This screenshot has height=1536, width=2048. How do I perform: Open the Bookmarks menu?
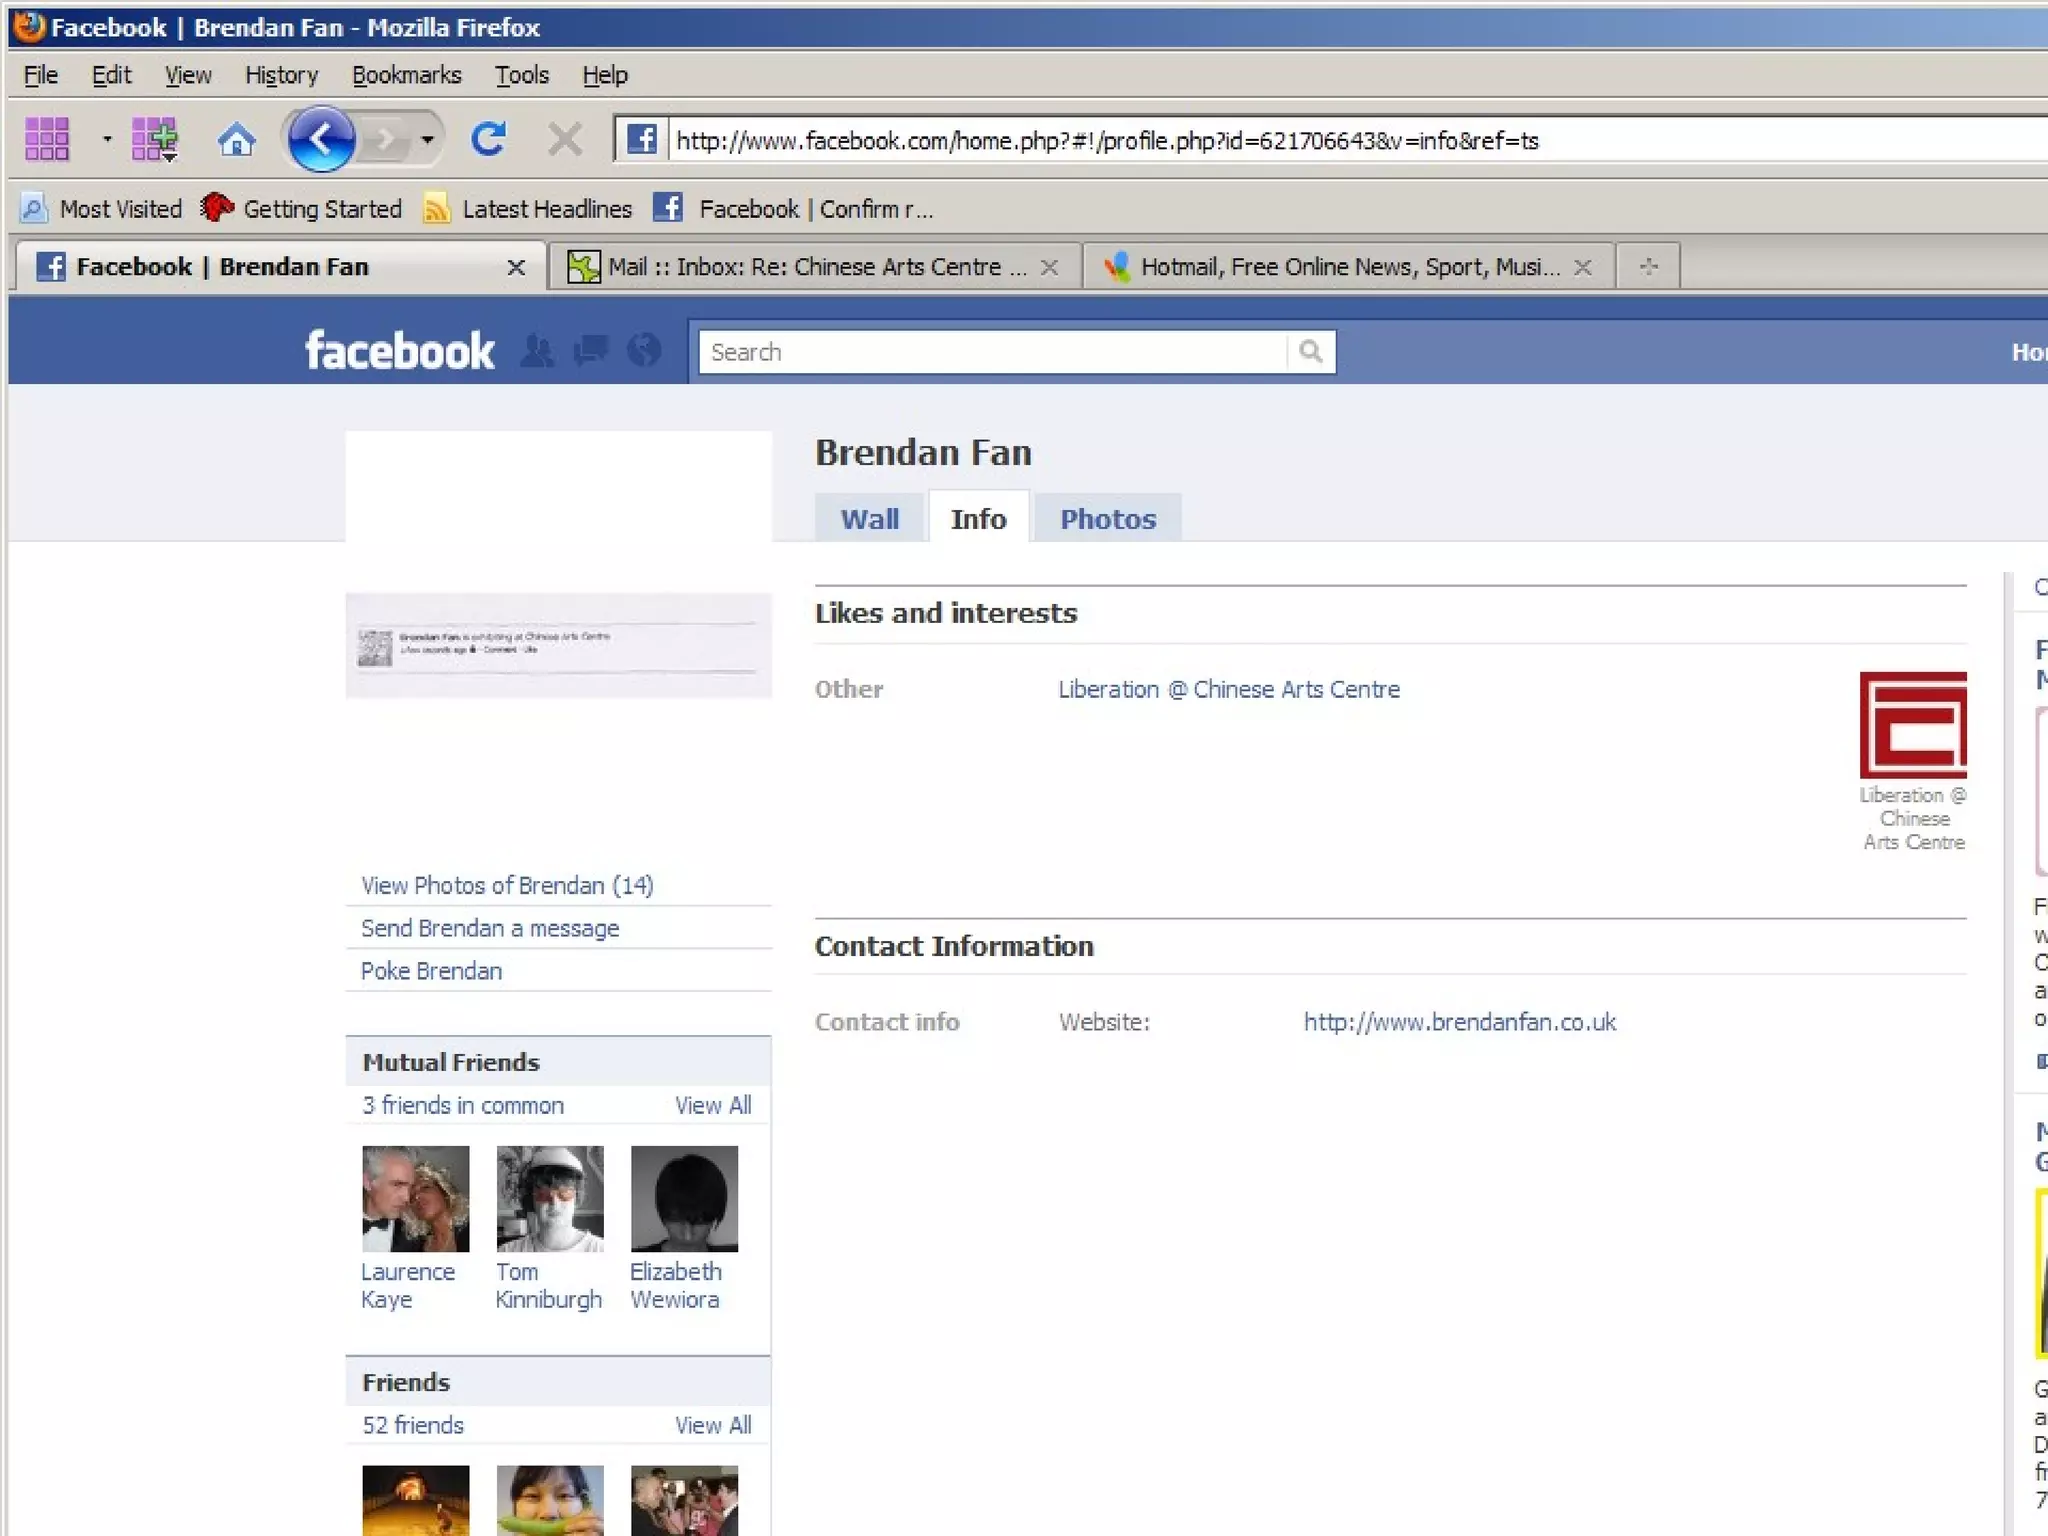pos(406,75)
